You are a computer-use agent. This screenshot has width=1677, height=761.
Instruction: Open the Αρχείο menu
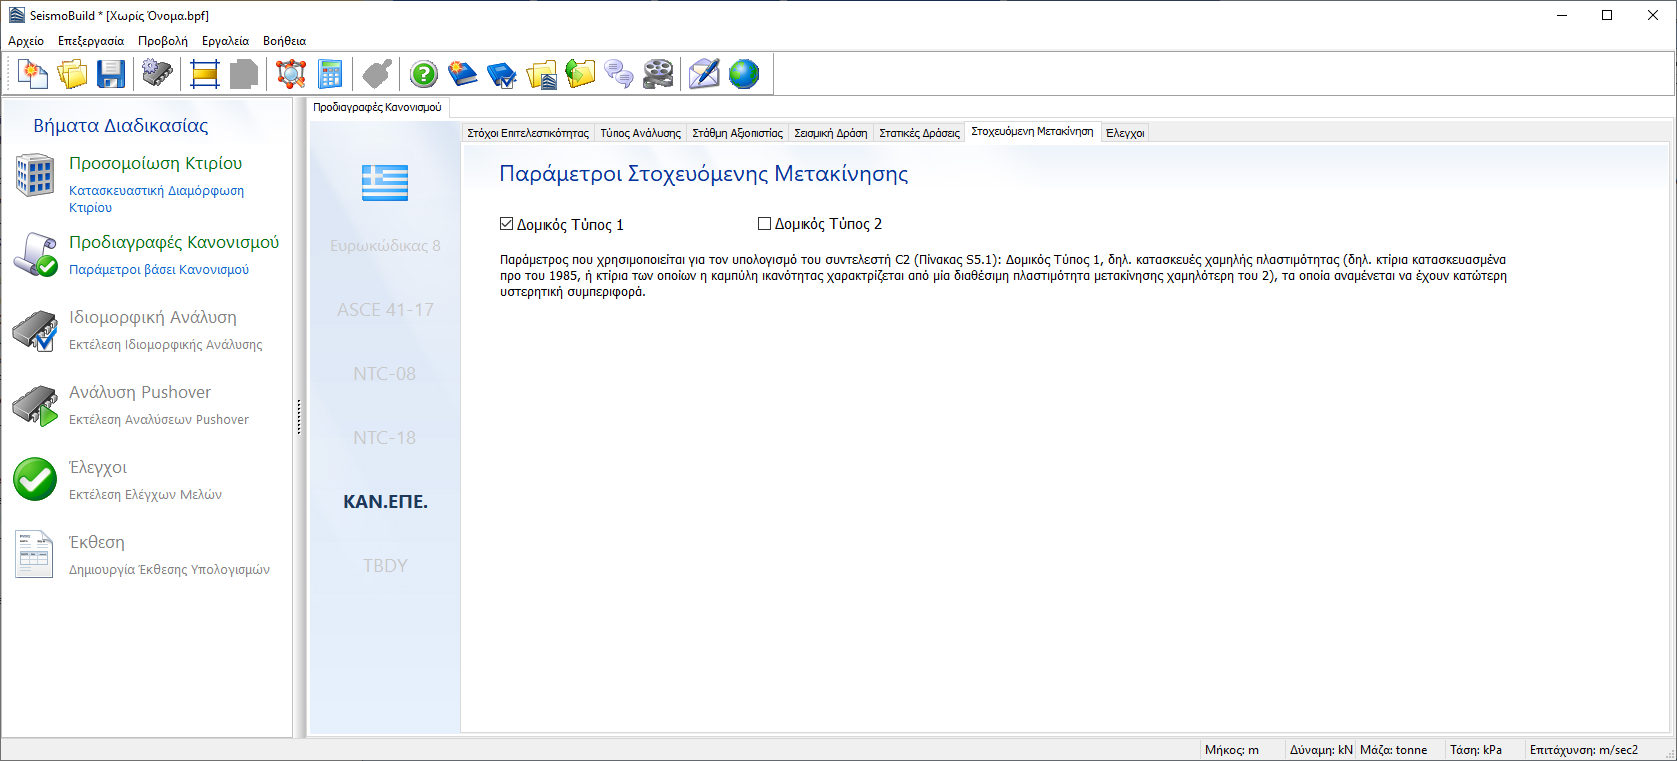26,41
